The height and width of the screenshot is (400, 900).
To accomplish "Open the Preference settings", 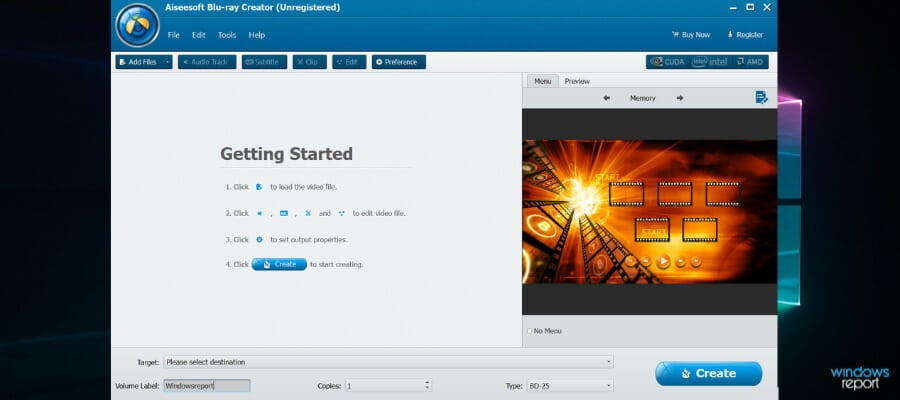I will pos(398,62).
